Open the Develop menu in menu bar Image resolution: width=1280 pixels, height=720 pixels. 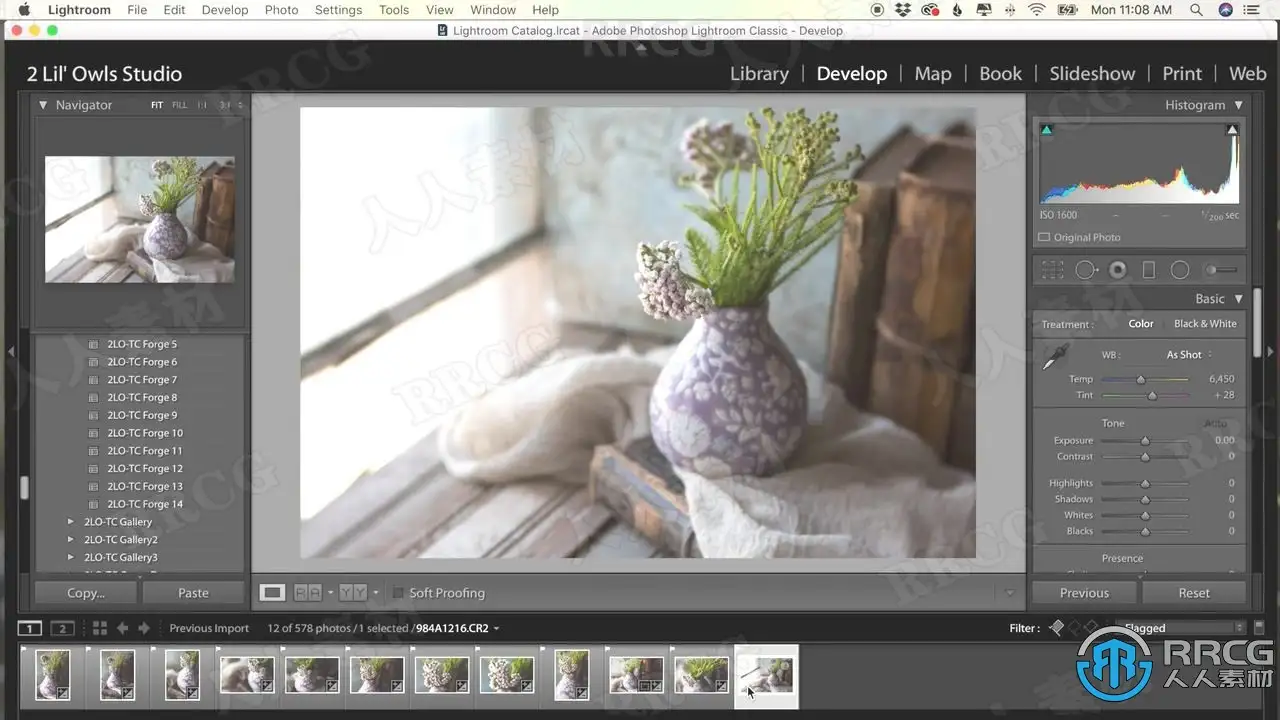tap(225, 10)
